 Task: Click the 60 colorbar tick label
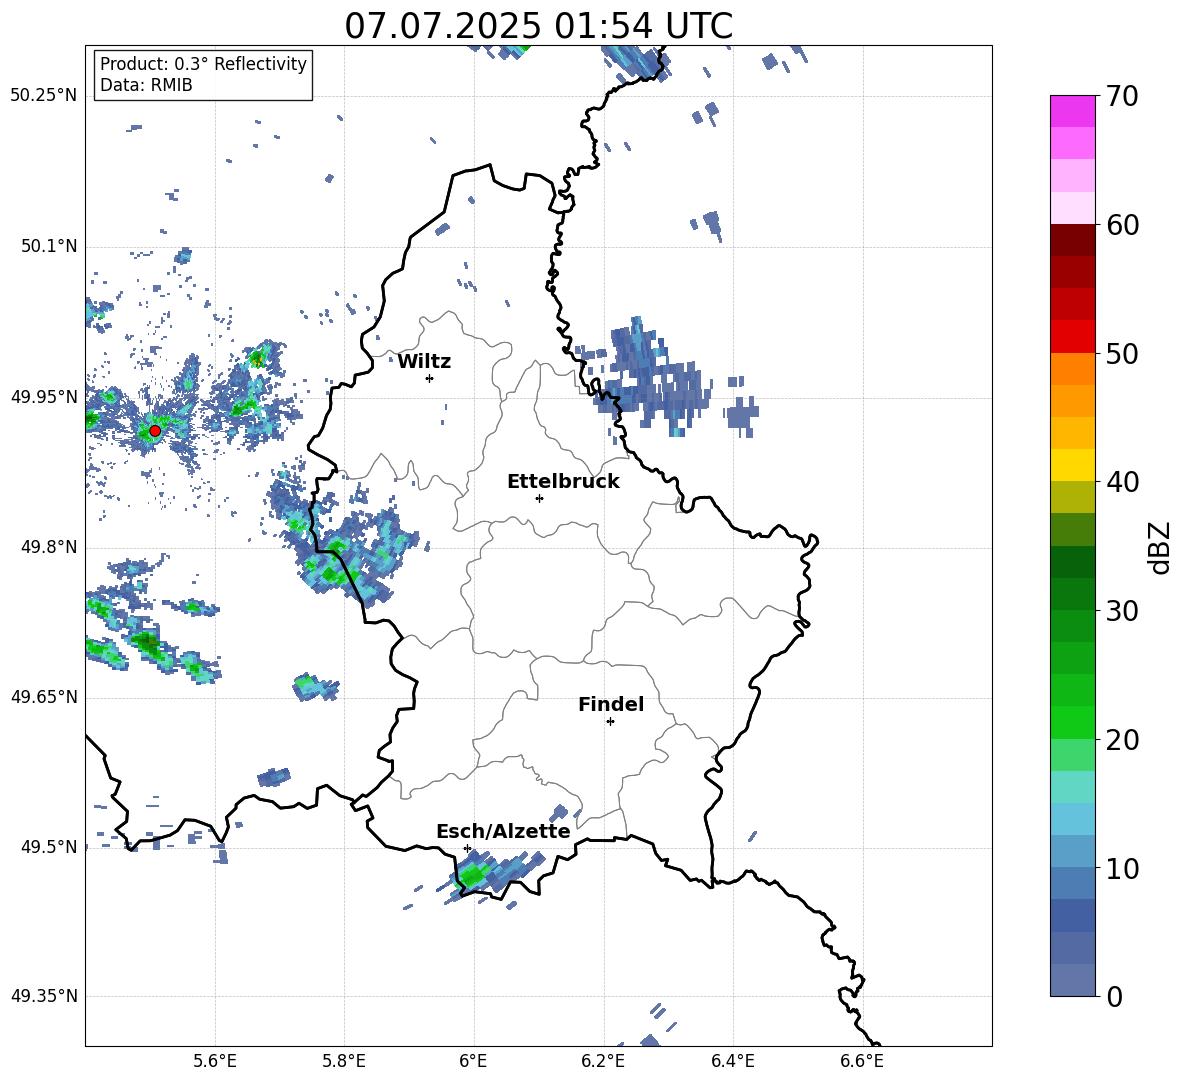pos(1122,225)
